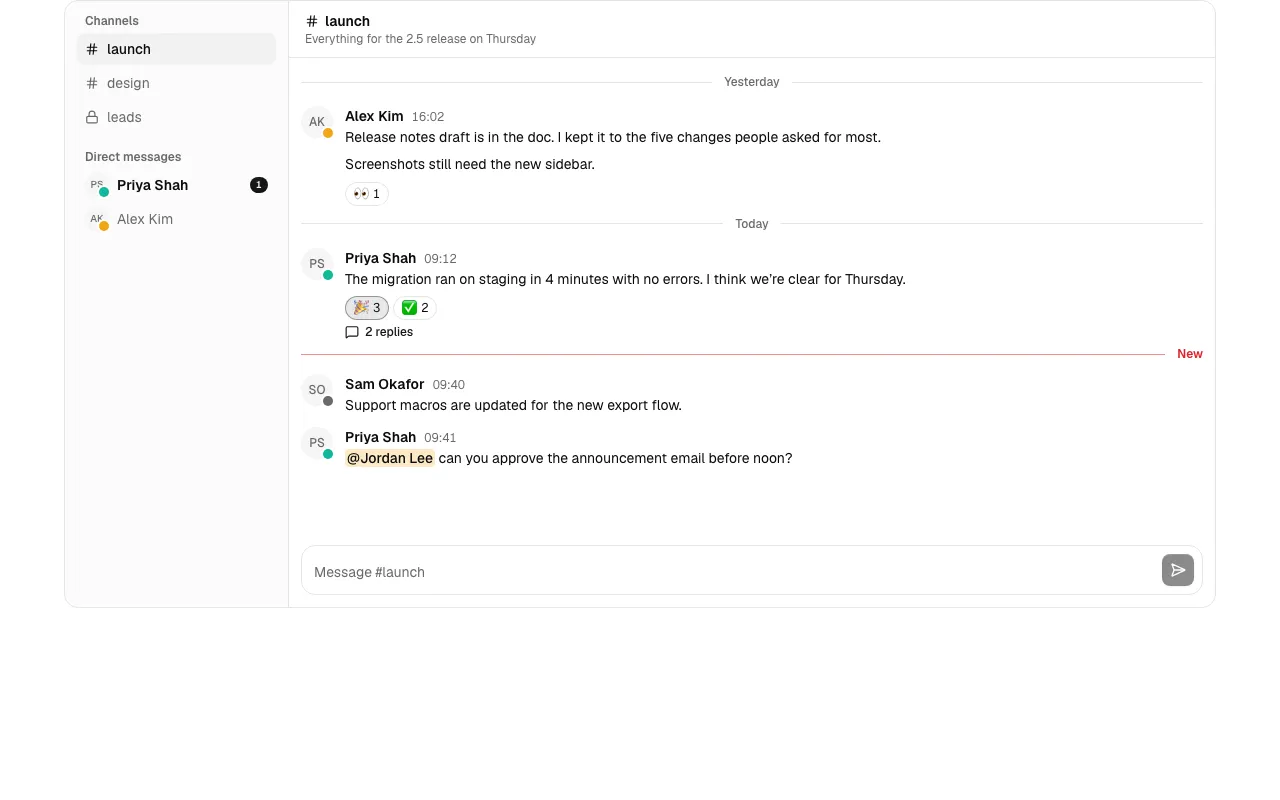Click the 'Screenshots still need the new sidebar' text
This screenshot has height=800, width=1280.
[470, 164]
